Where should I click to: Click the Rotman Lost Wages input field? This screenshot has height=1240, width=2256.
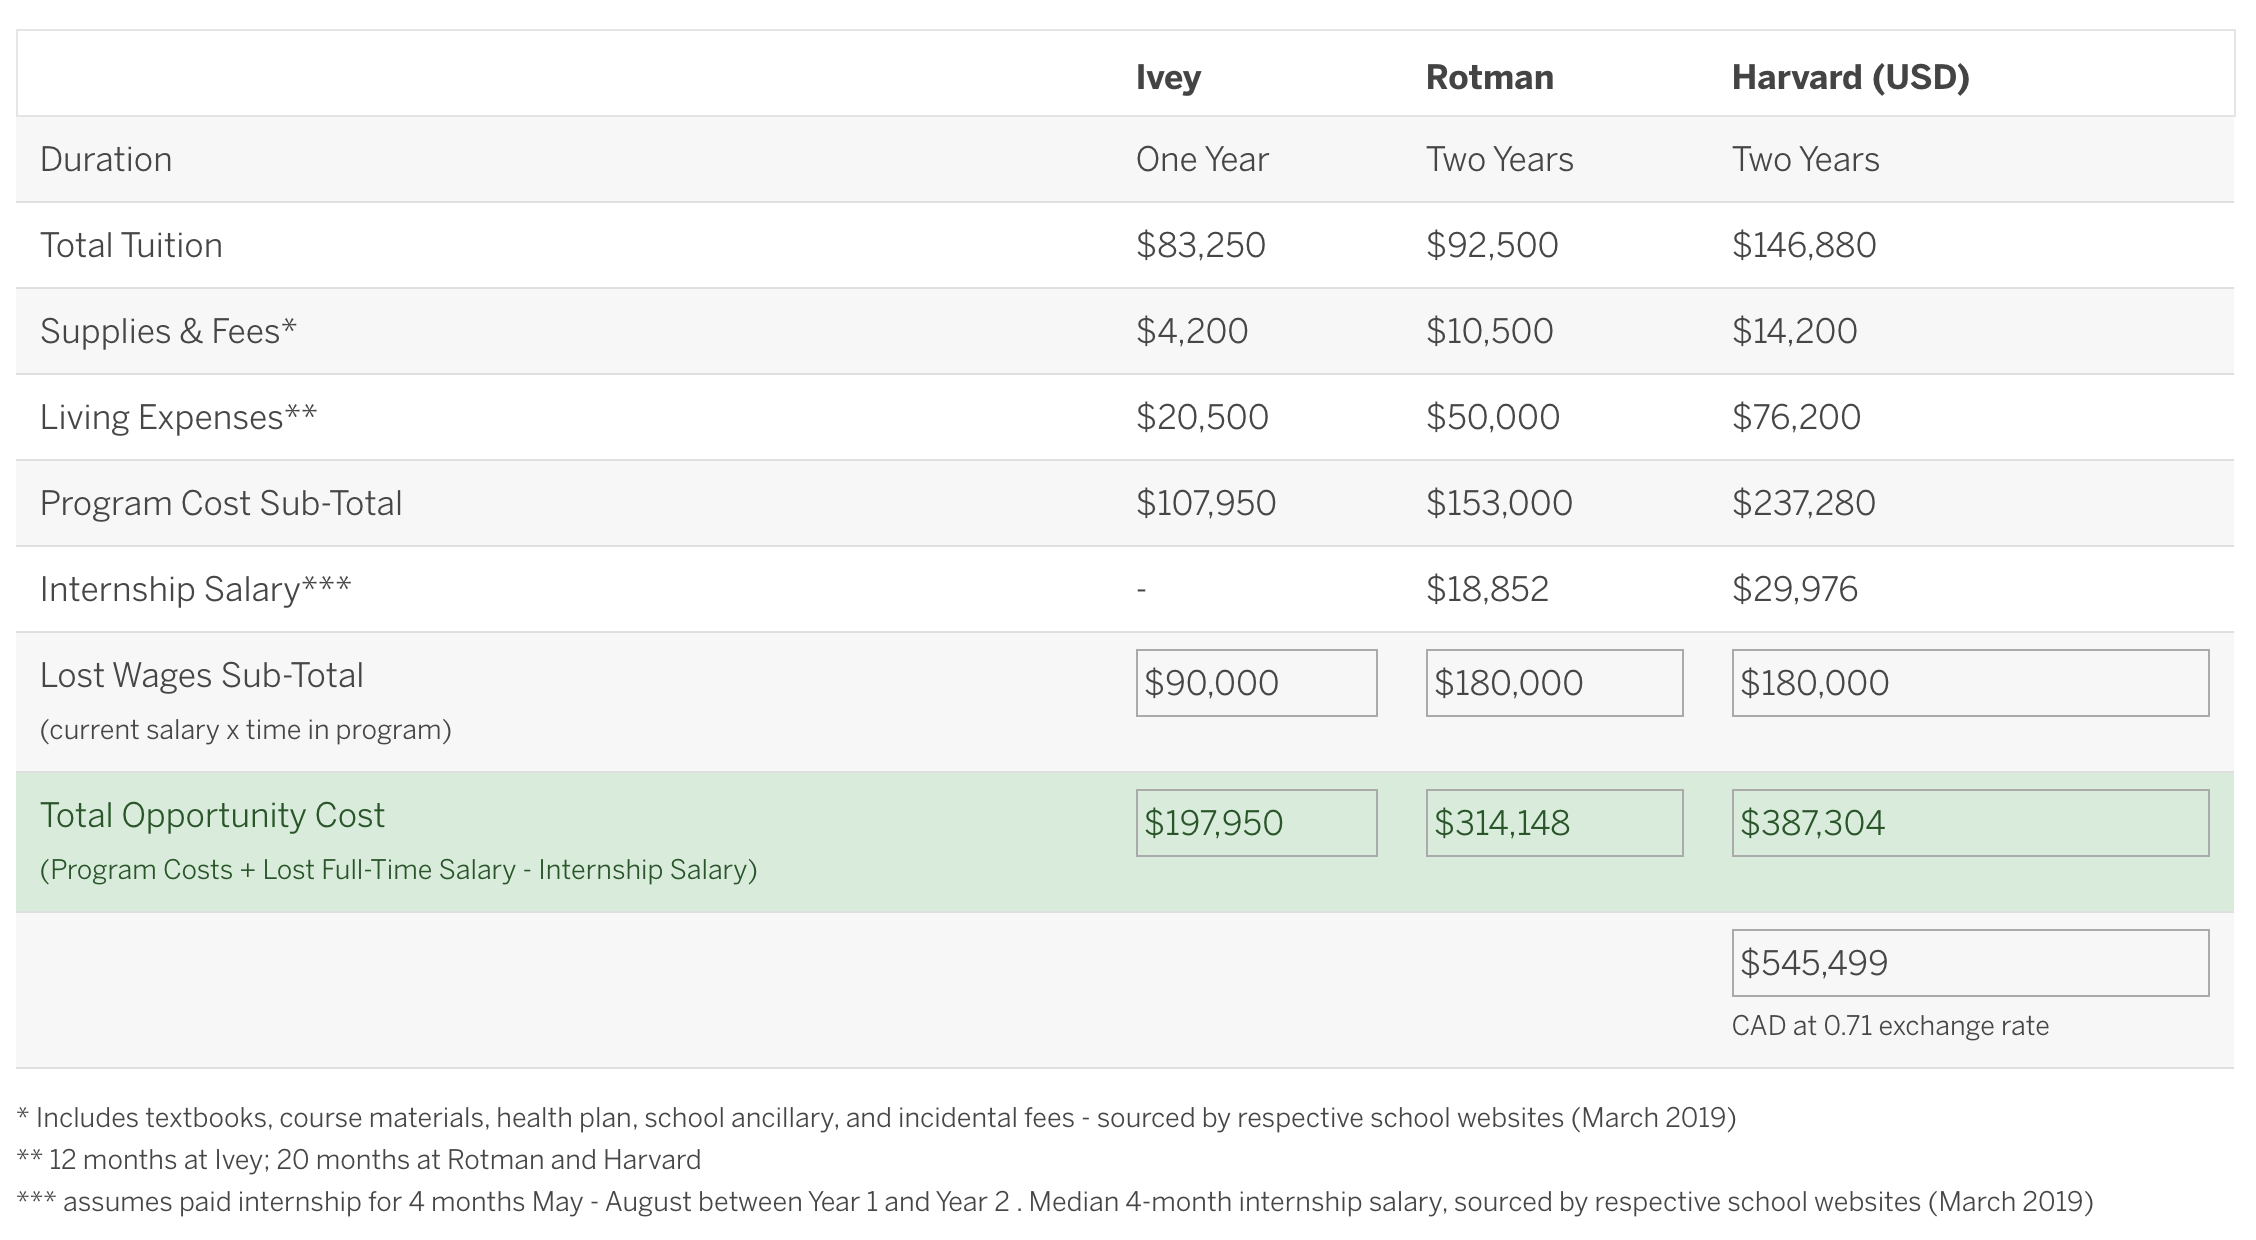click(1554, 683)
